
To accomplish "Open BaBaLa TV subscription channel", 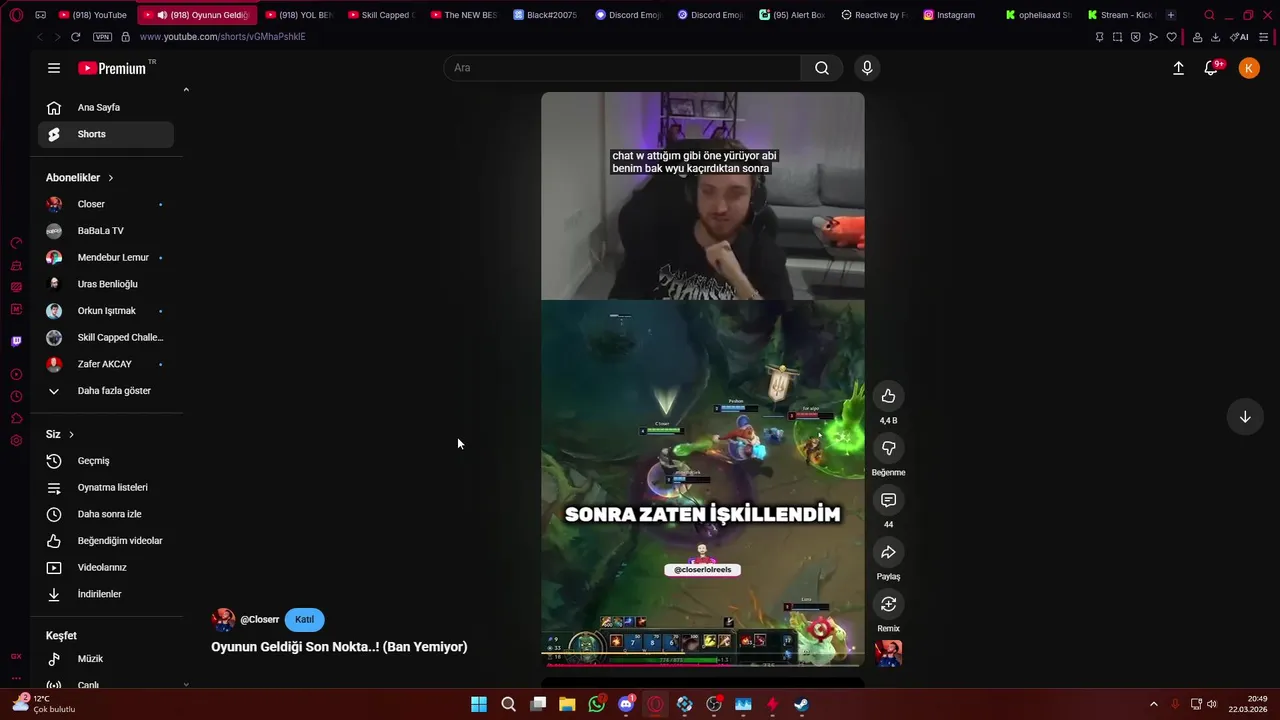I will 106,231.
